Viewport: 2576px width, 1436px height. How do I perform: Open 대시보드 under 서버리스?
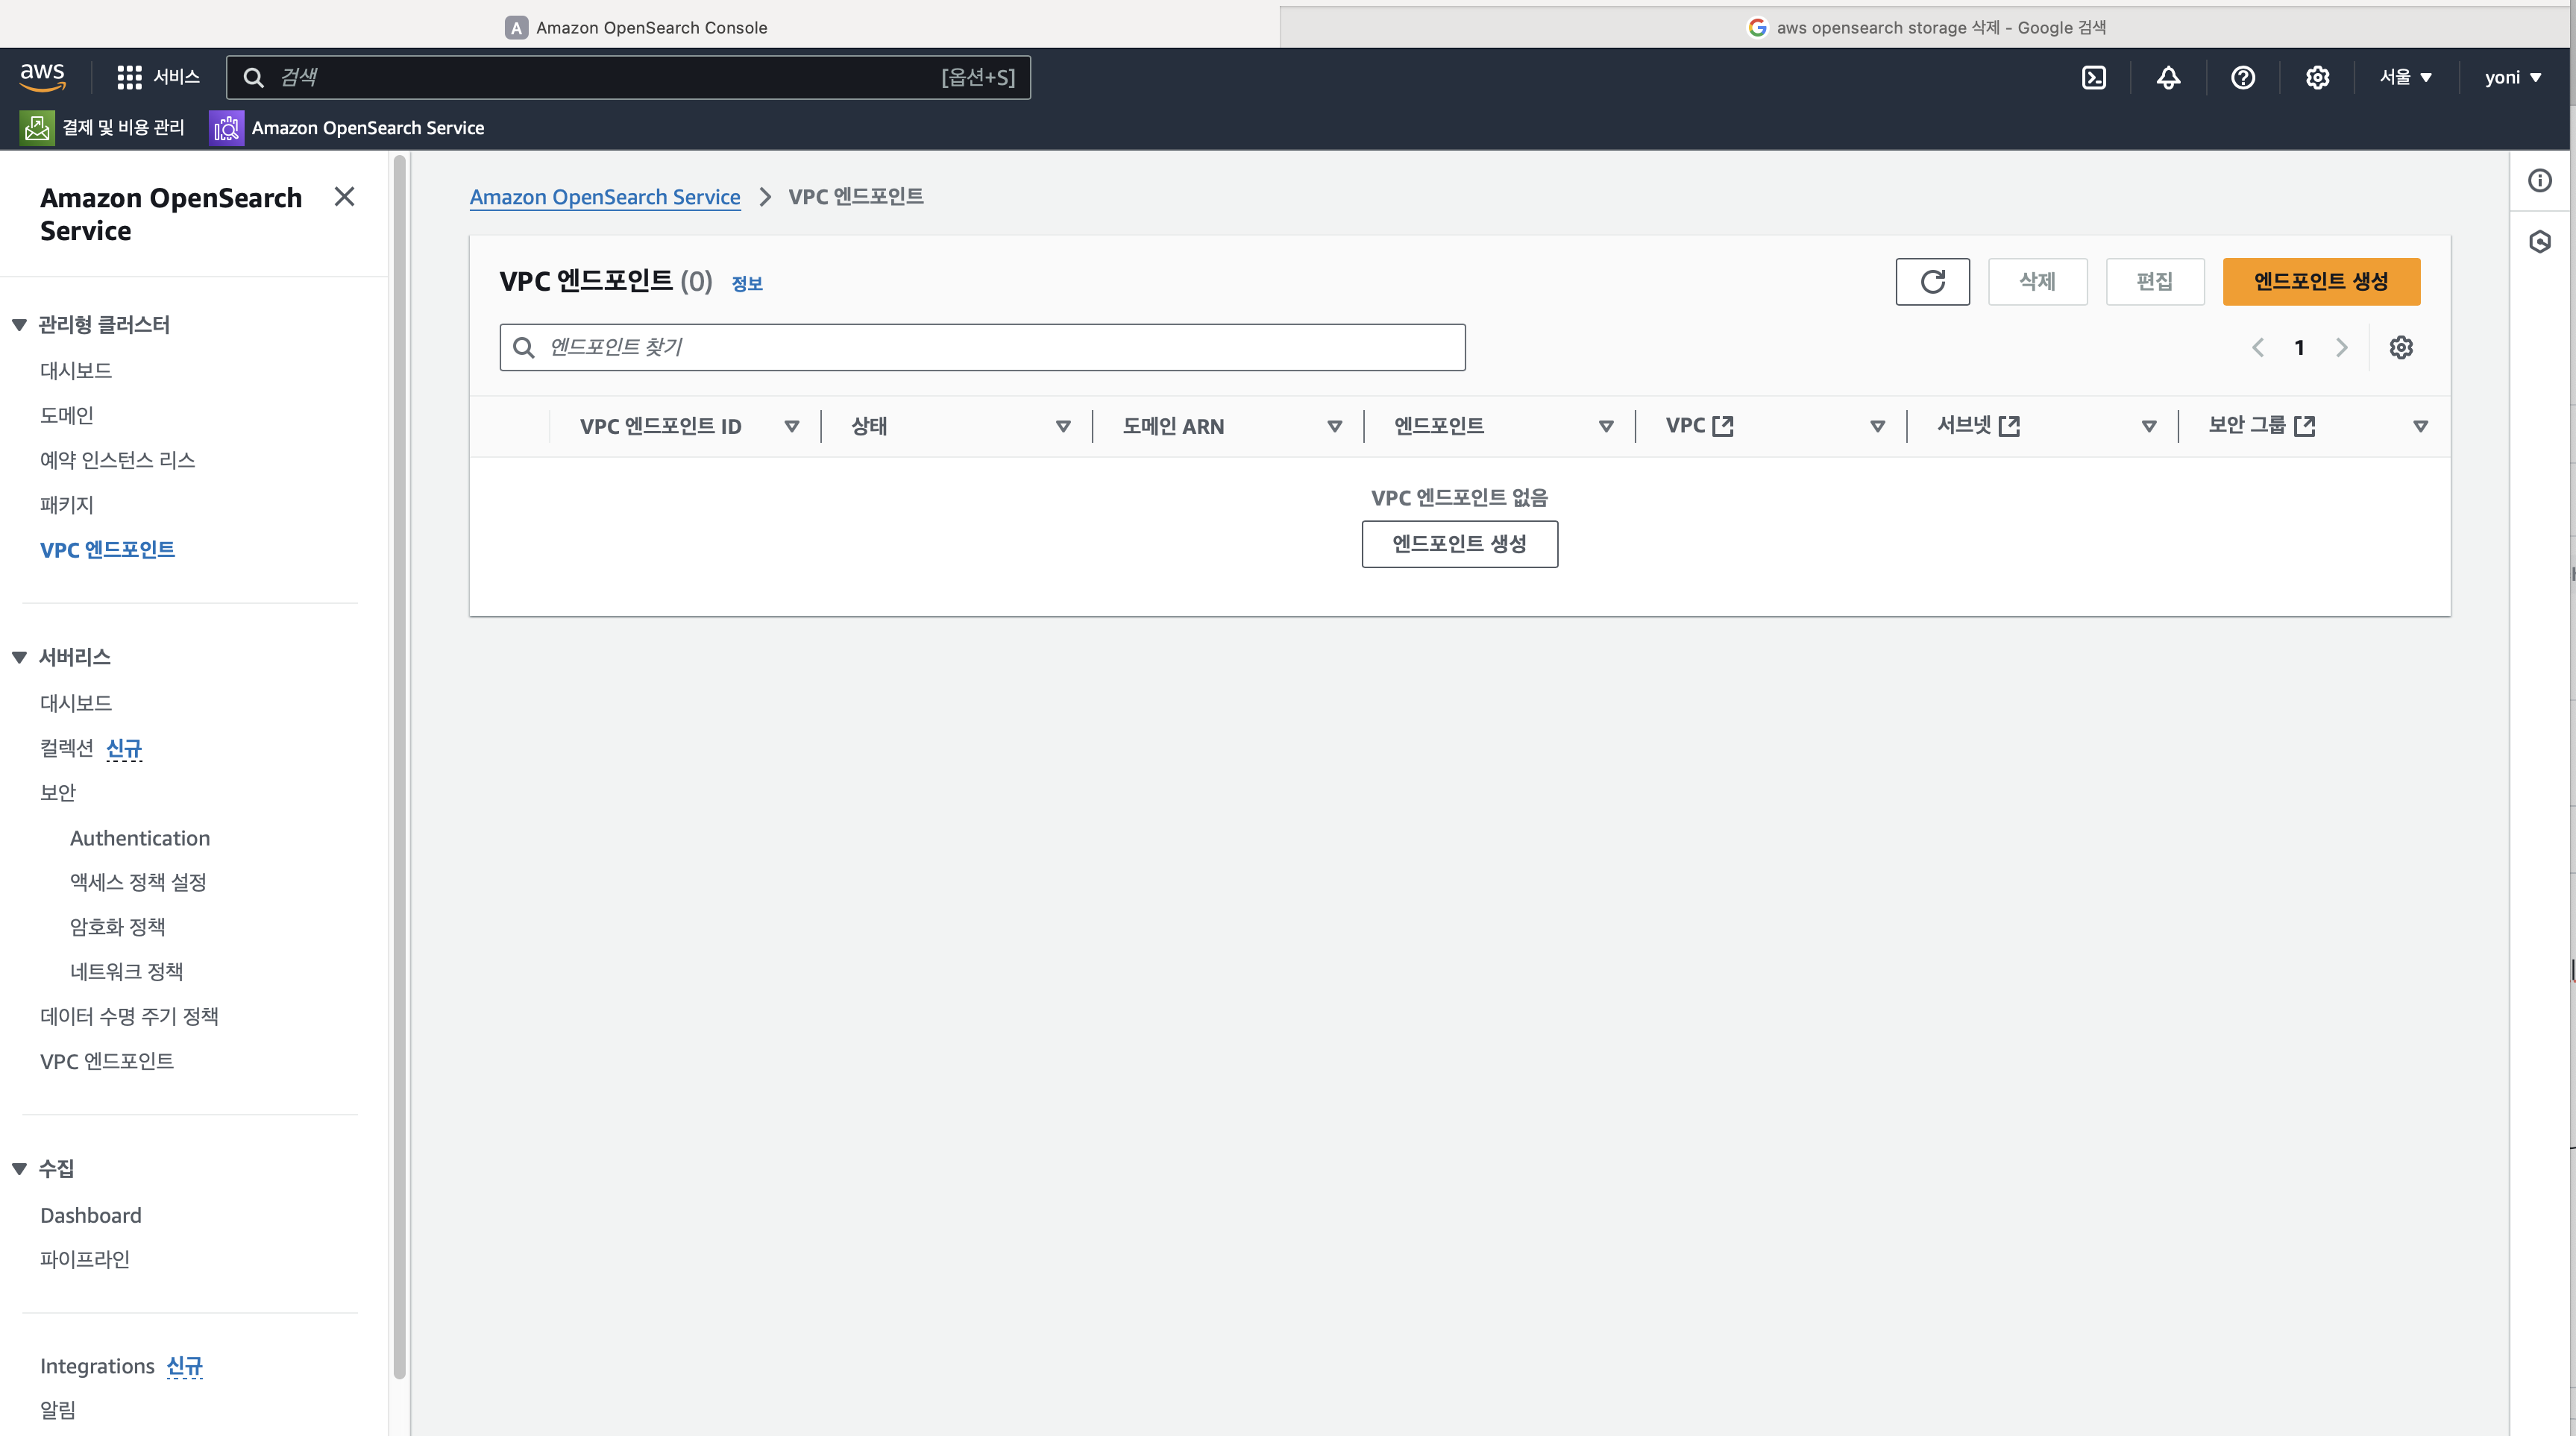(x=76, y=703)
